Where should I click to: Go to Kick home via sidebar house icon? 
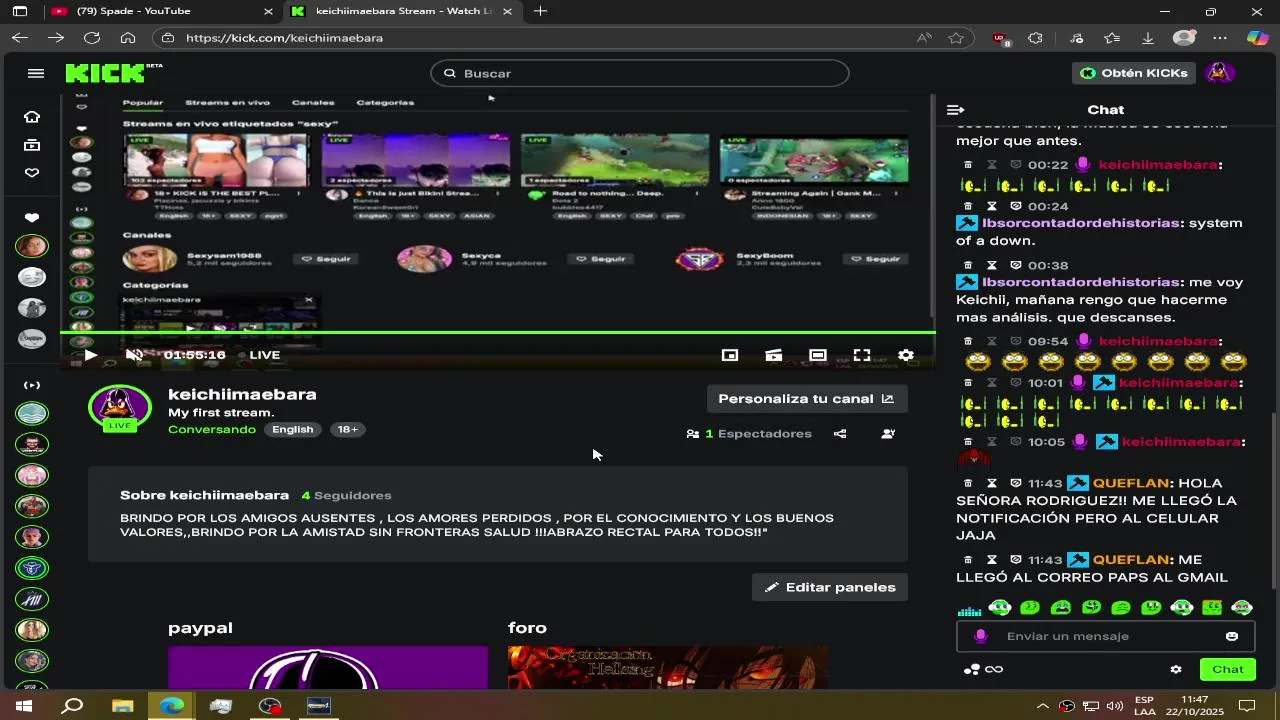[x=32, y=117]
